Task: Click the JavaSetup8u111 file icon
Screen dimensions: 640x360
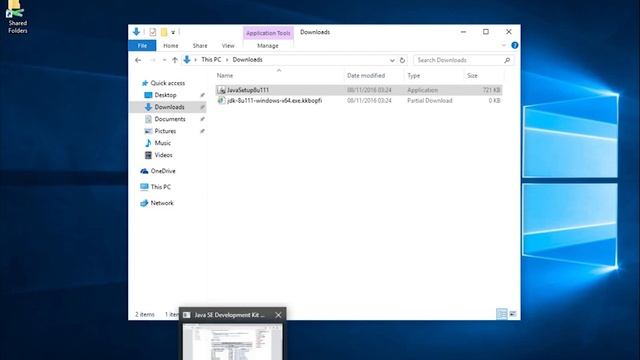Action: pyautogui.click(x=221, y=90)
